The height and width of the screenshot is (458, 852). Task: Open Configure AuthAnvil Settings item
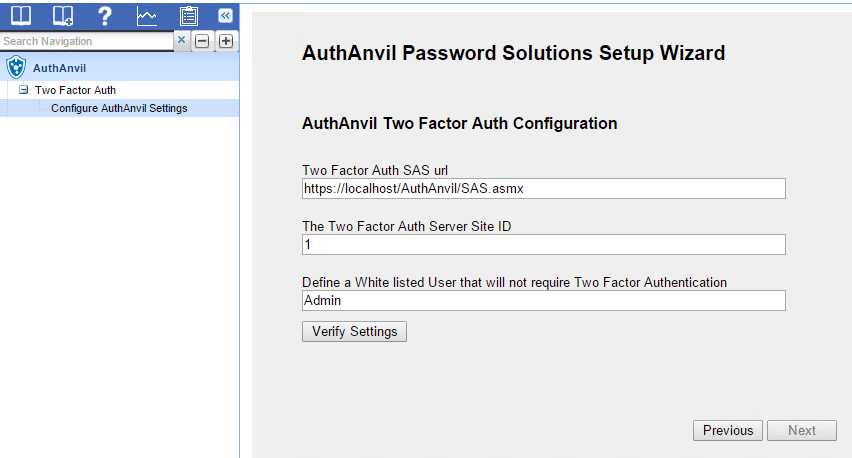click(x=119, y=108)
